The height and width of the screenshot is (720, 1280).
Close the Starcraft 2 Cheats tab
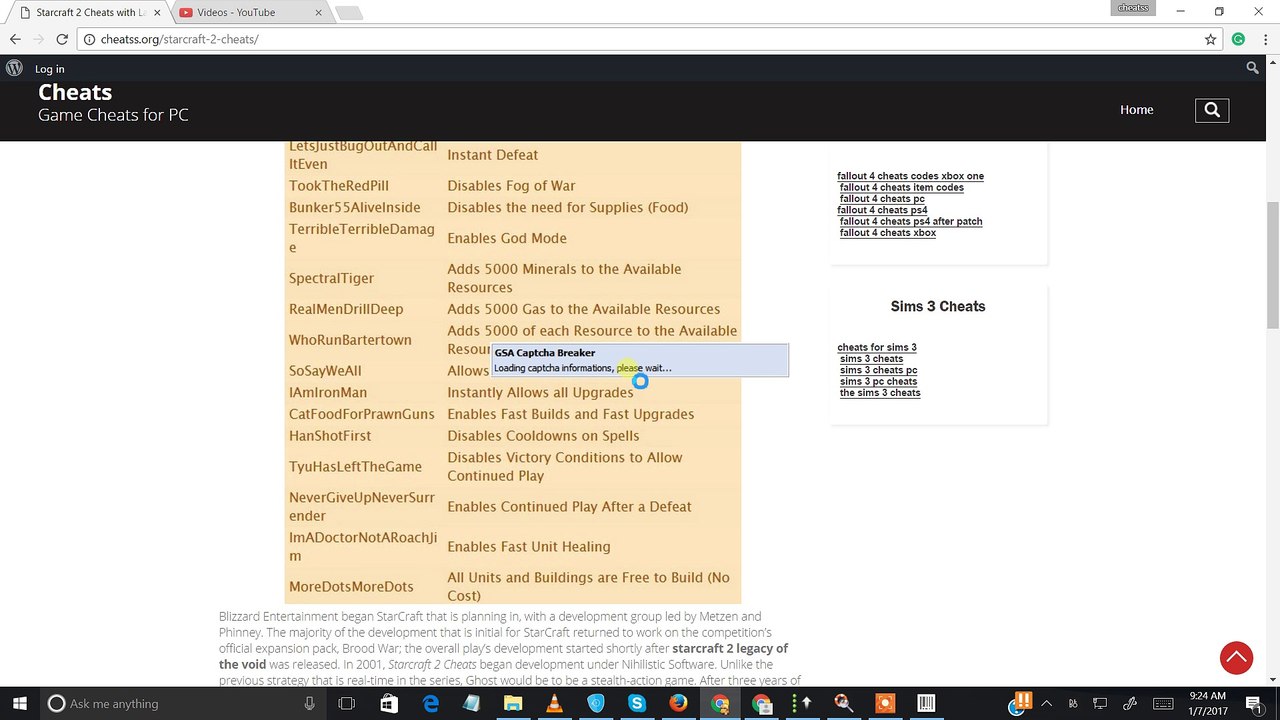157,12
